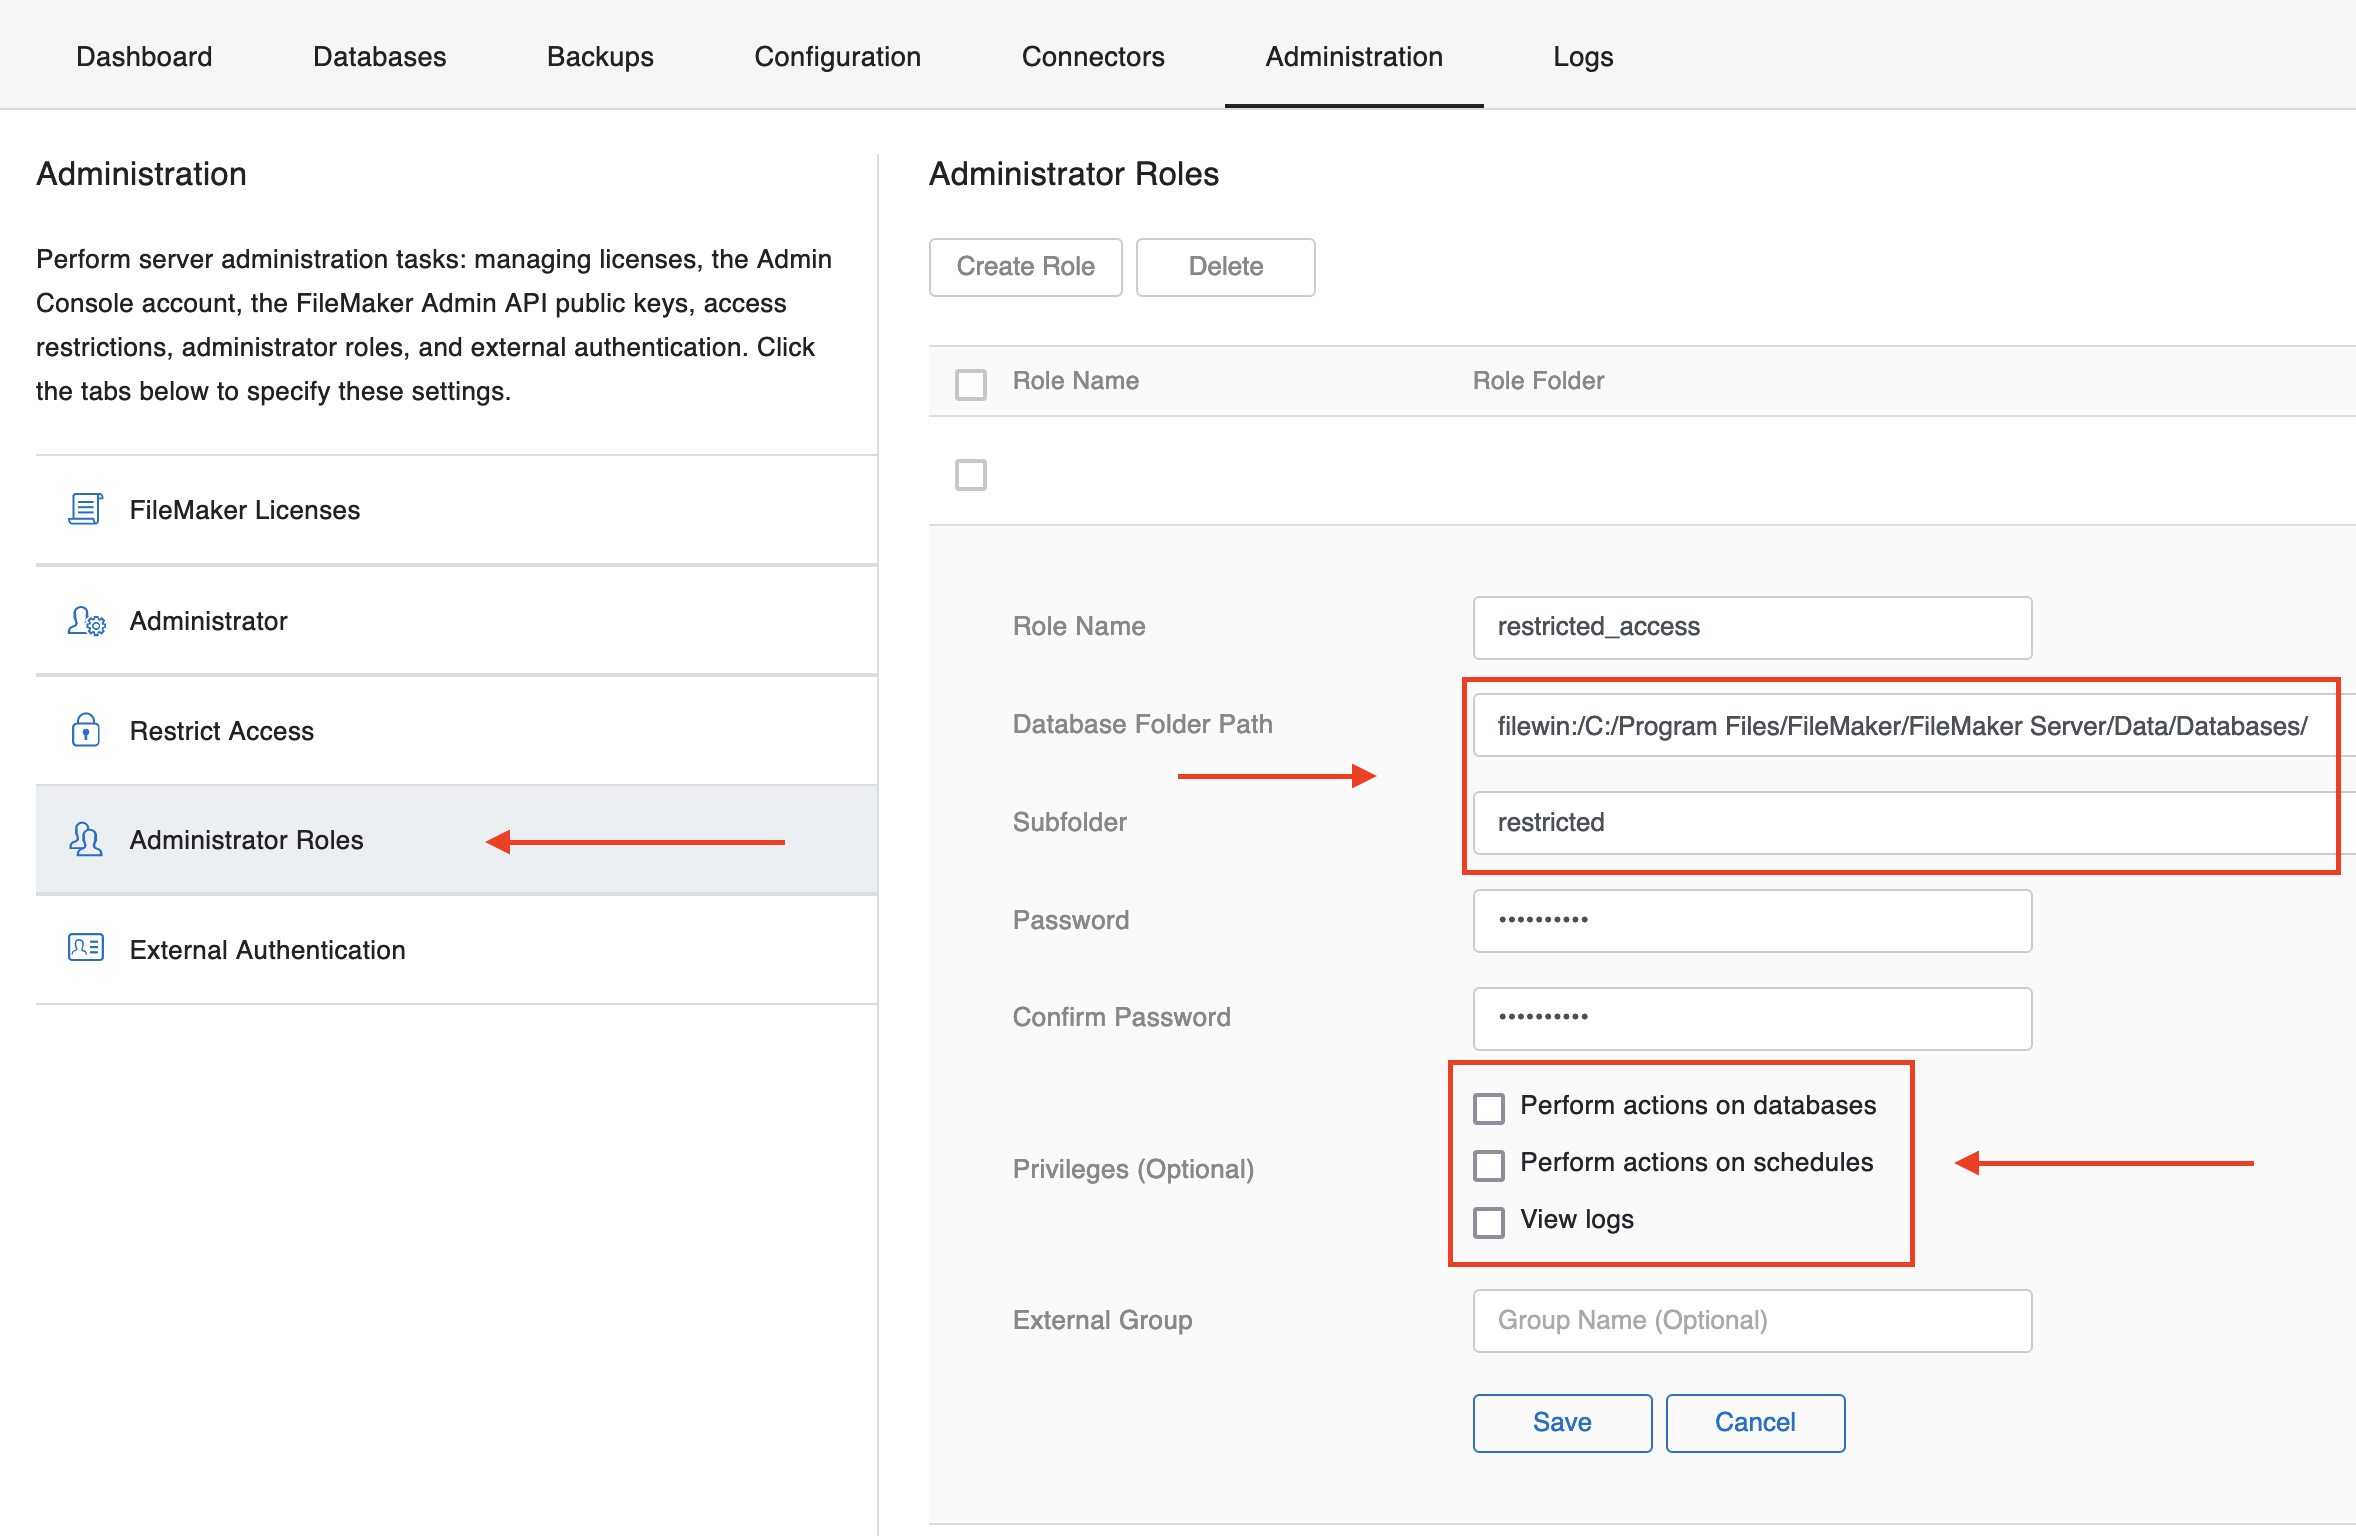Screen dimensions: 2356x1536
Task: Click the External Authentication ID card icon
Action: pyautogui.click(x=86, y=949)
